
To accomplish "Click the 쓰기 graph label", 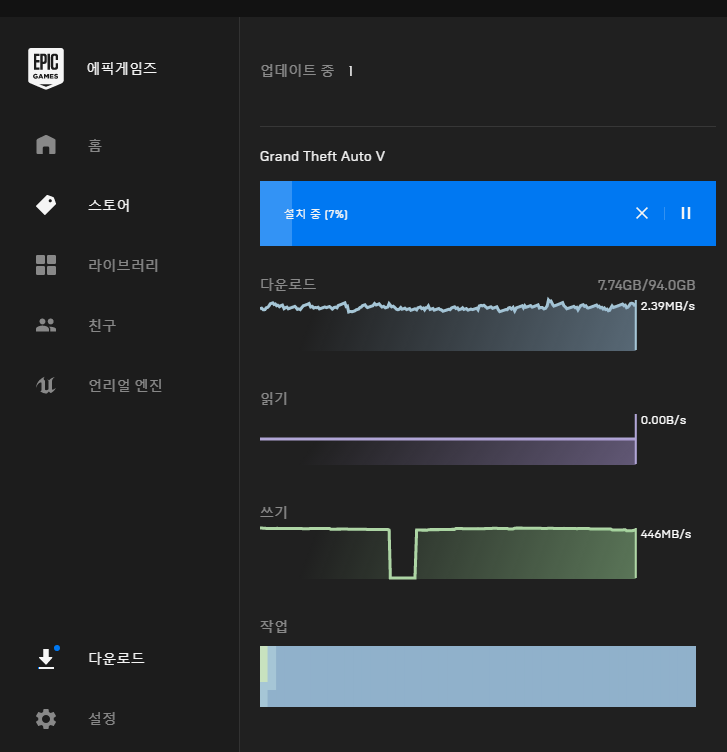I will pyautogui.click(x=274, y=512).
